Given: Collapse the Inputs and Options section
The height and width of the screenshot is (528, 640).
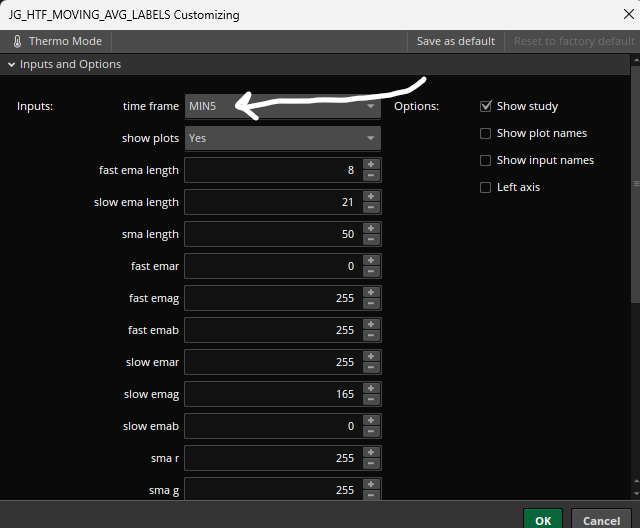Looking at the screenshot, I should (11, 64).
